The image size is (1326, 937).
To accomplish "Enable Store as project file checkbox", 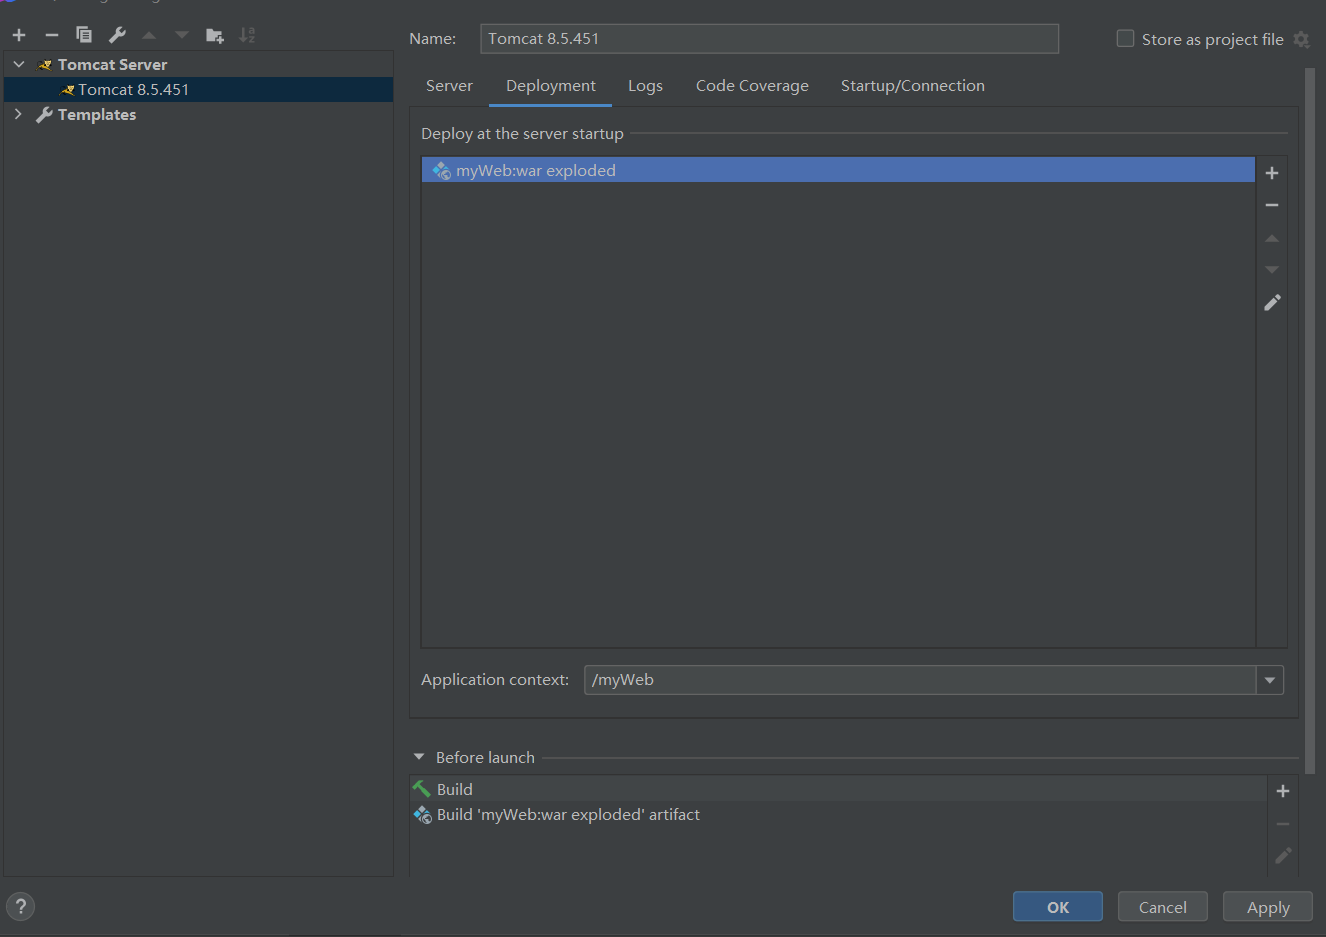I will pos(1125,39).
